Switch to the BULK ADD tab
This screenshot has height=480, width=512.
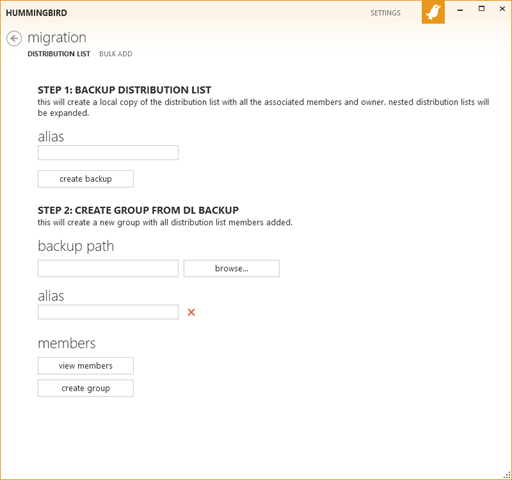pos(116,54)
